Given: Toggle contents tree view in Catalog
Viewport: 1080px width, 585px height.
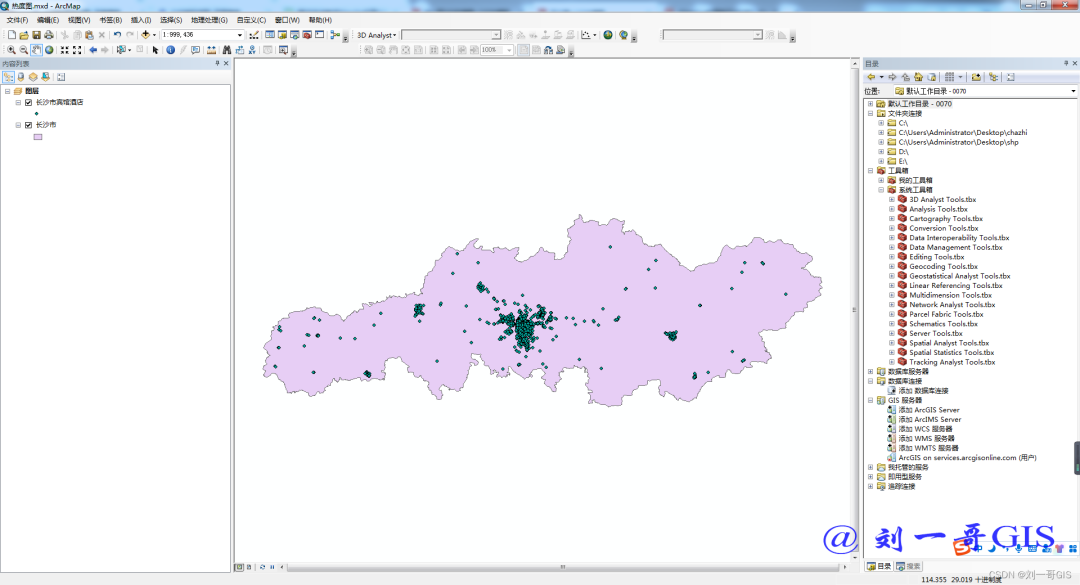Looking at the screenshot, I should coord(993,77).
